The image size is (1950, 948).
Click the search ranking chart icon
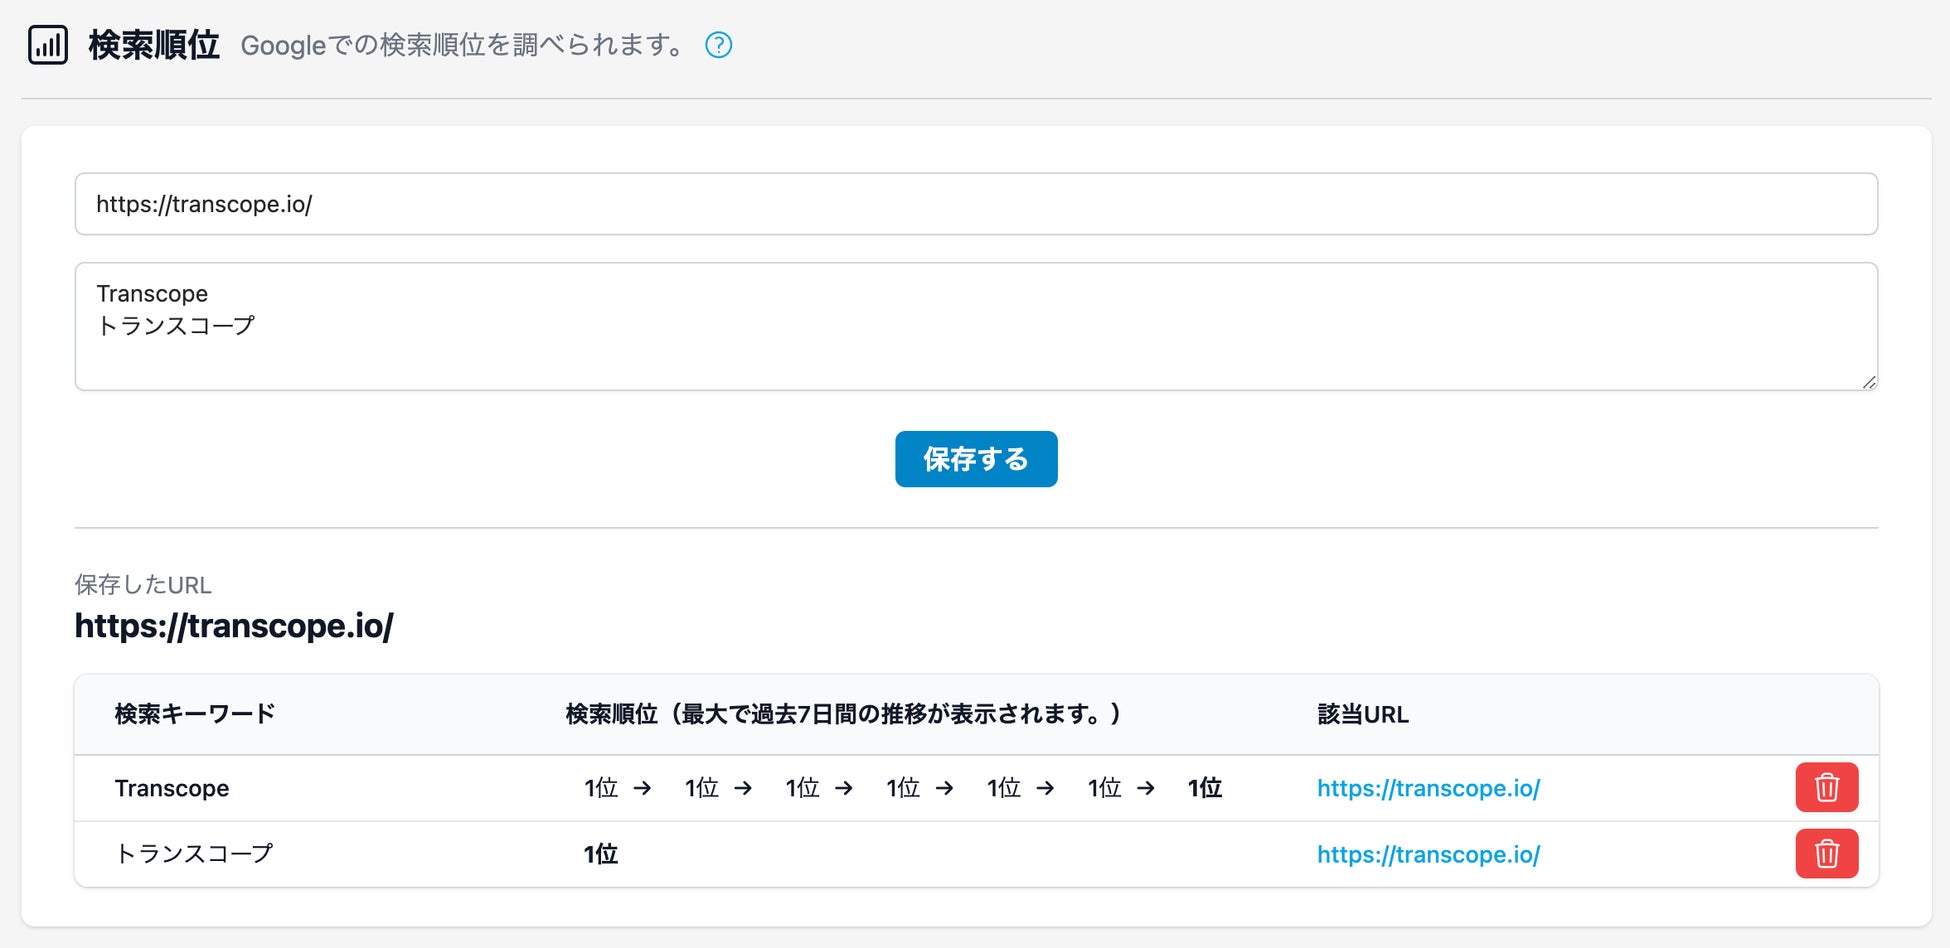point(48,45)
